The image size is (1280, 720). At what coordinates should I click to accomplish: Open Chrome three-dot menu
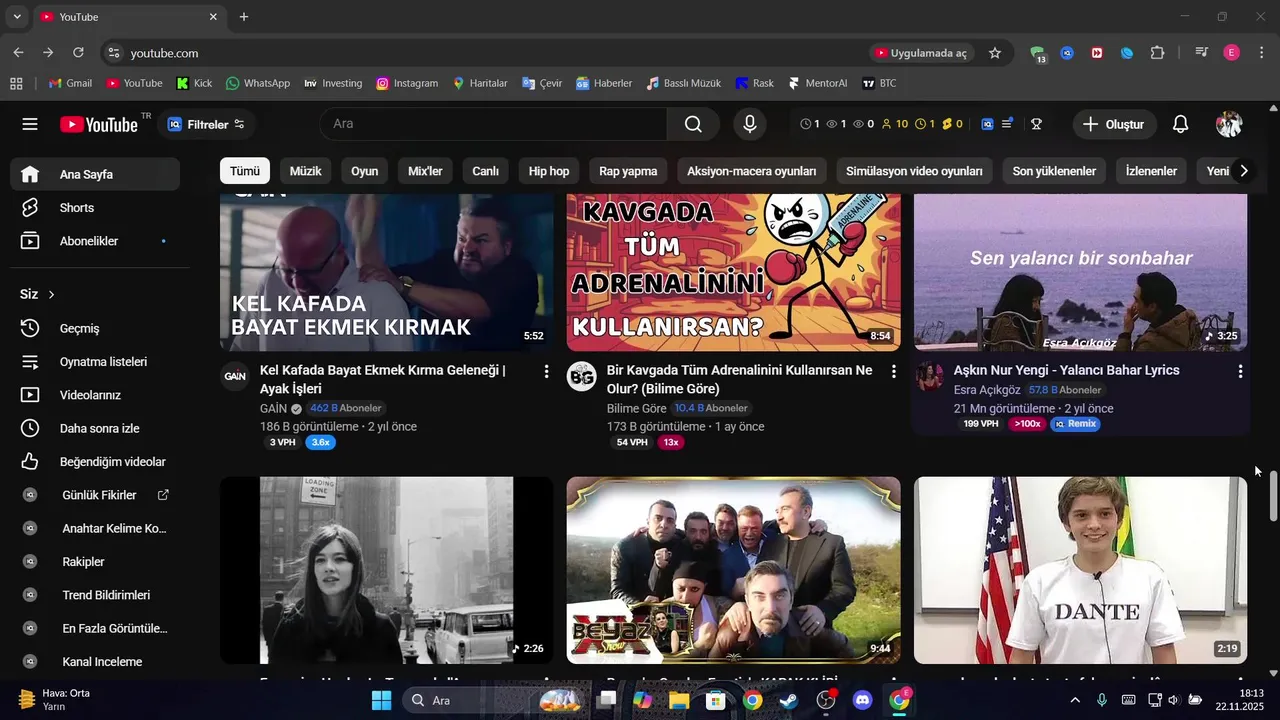click(x=1260, y=53)
